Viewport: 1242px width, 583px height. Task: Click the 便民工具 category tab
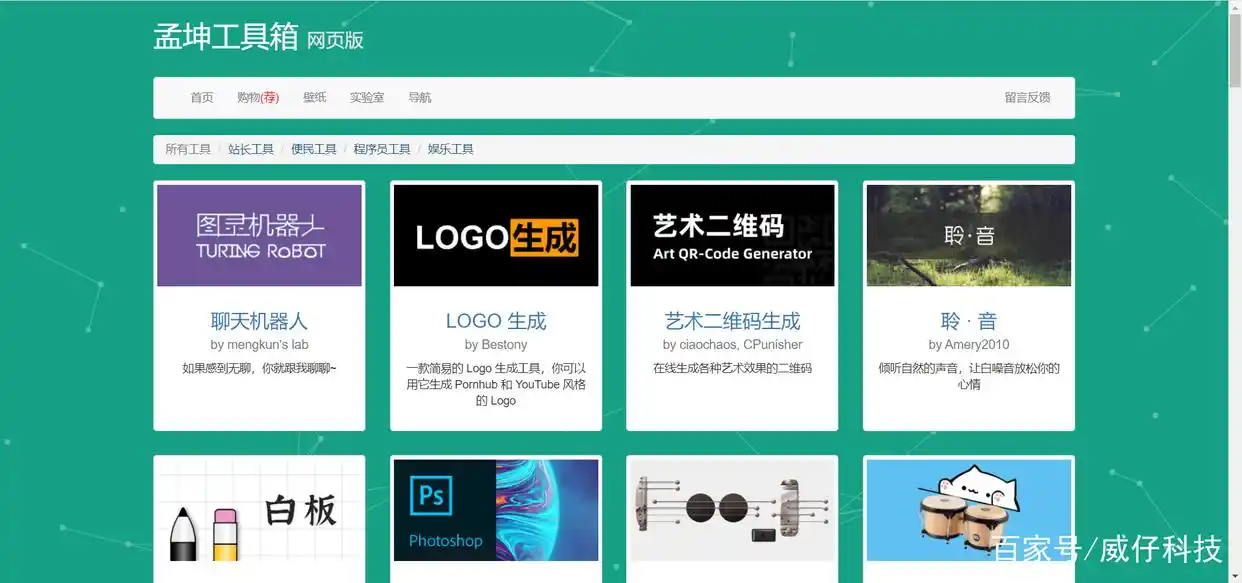(x=314, y=148)
